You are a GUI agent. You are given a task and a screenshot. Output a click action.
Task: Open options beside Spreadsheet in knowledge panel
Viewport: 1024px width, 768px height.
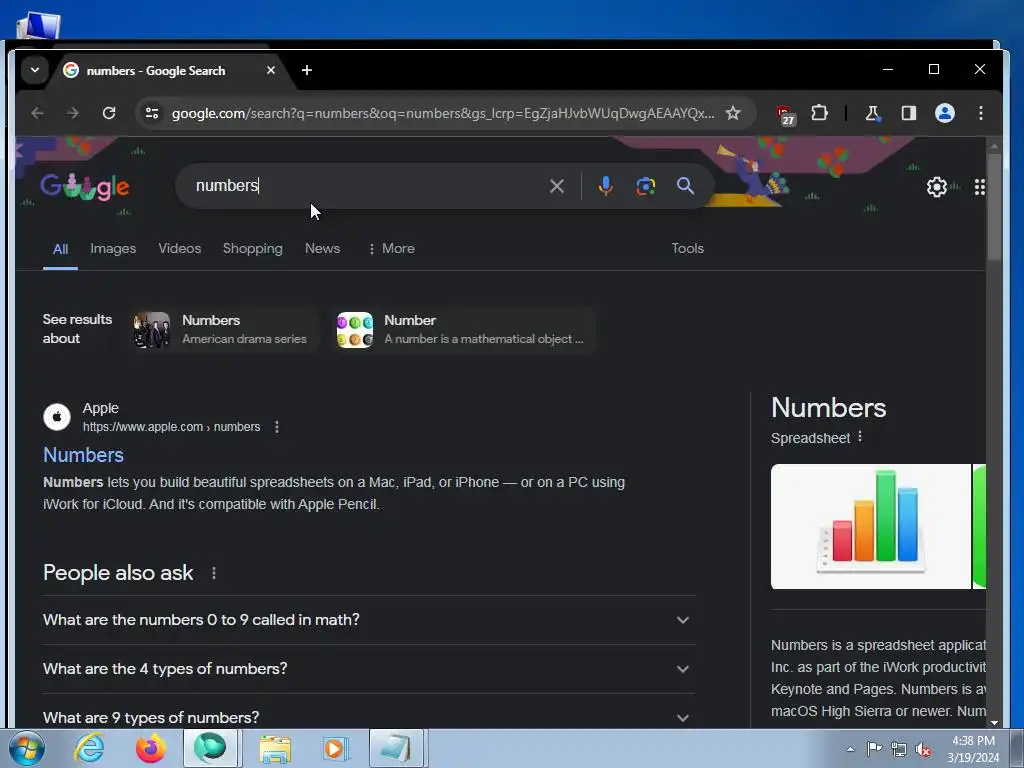pos(860,437)
